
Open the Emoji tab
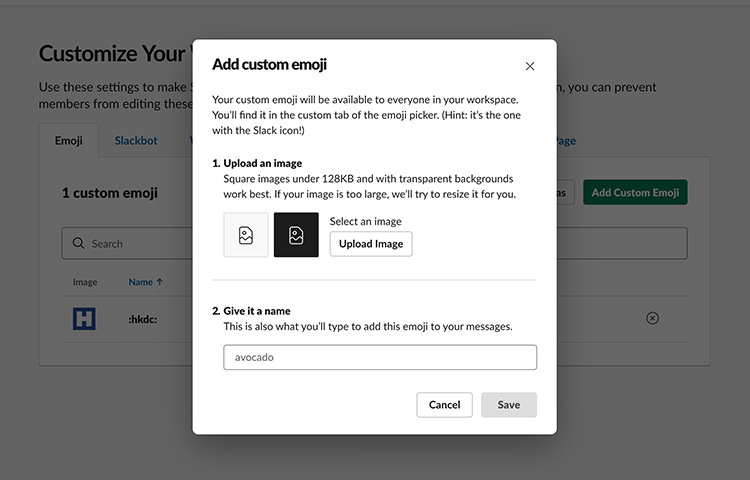[68, 141]
